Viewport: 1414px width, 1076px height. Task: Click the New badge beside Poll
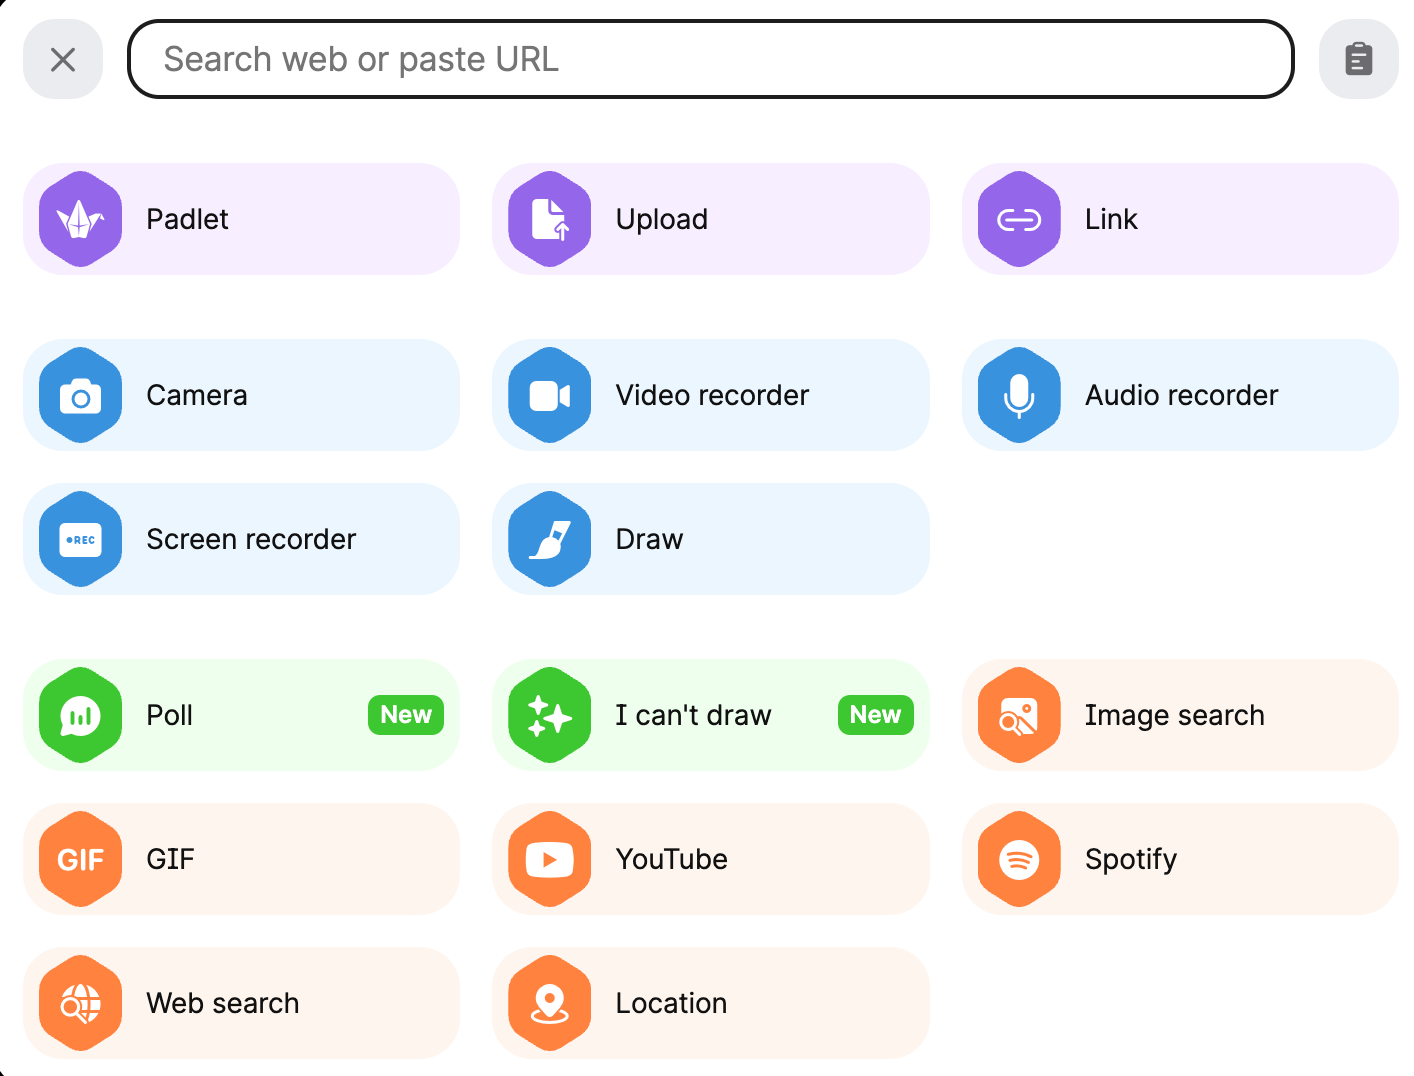[406, 715]
